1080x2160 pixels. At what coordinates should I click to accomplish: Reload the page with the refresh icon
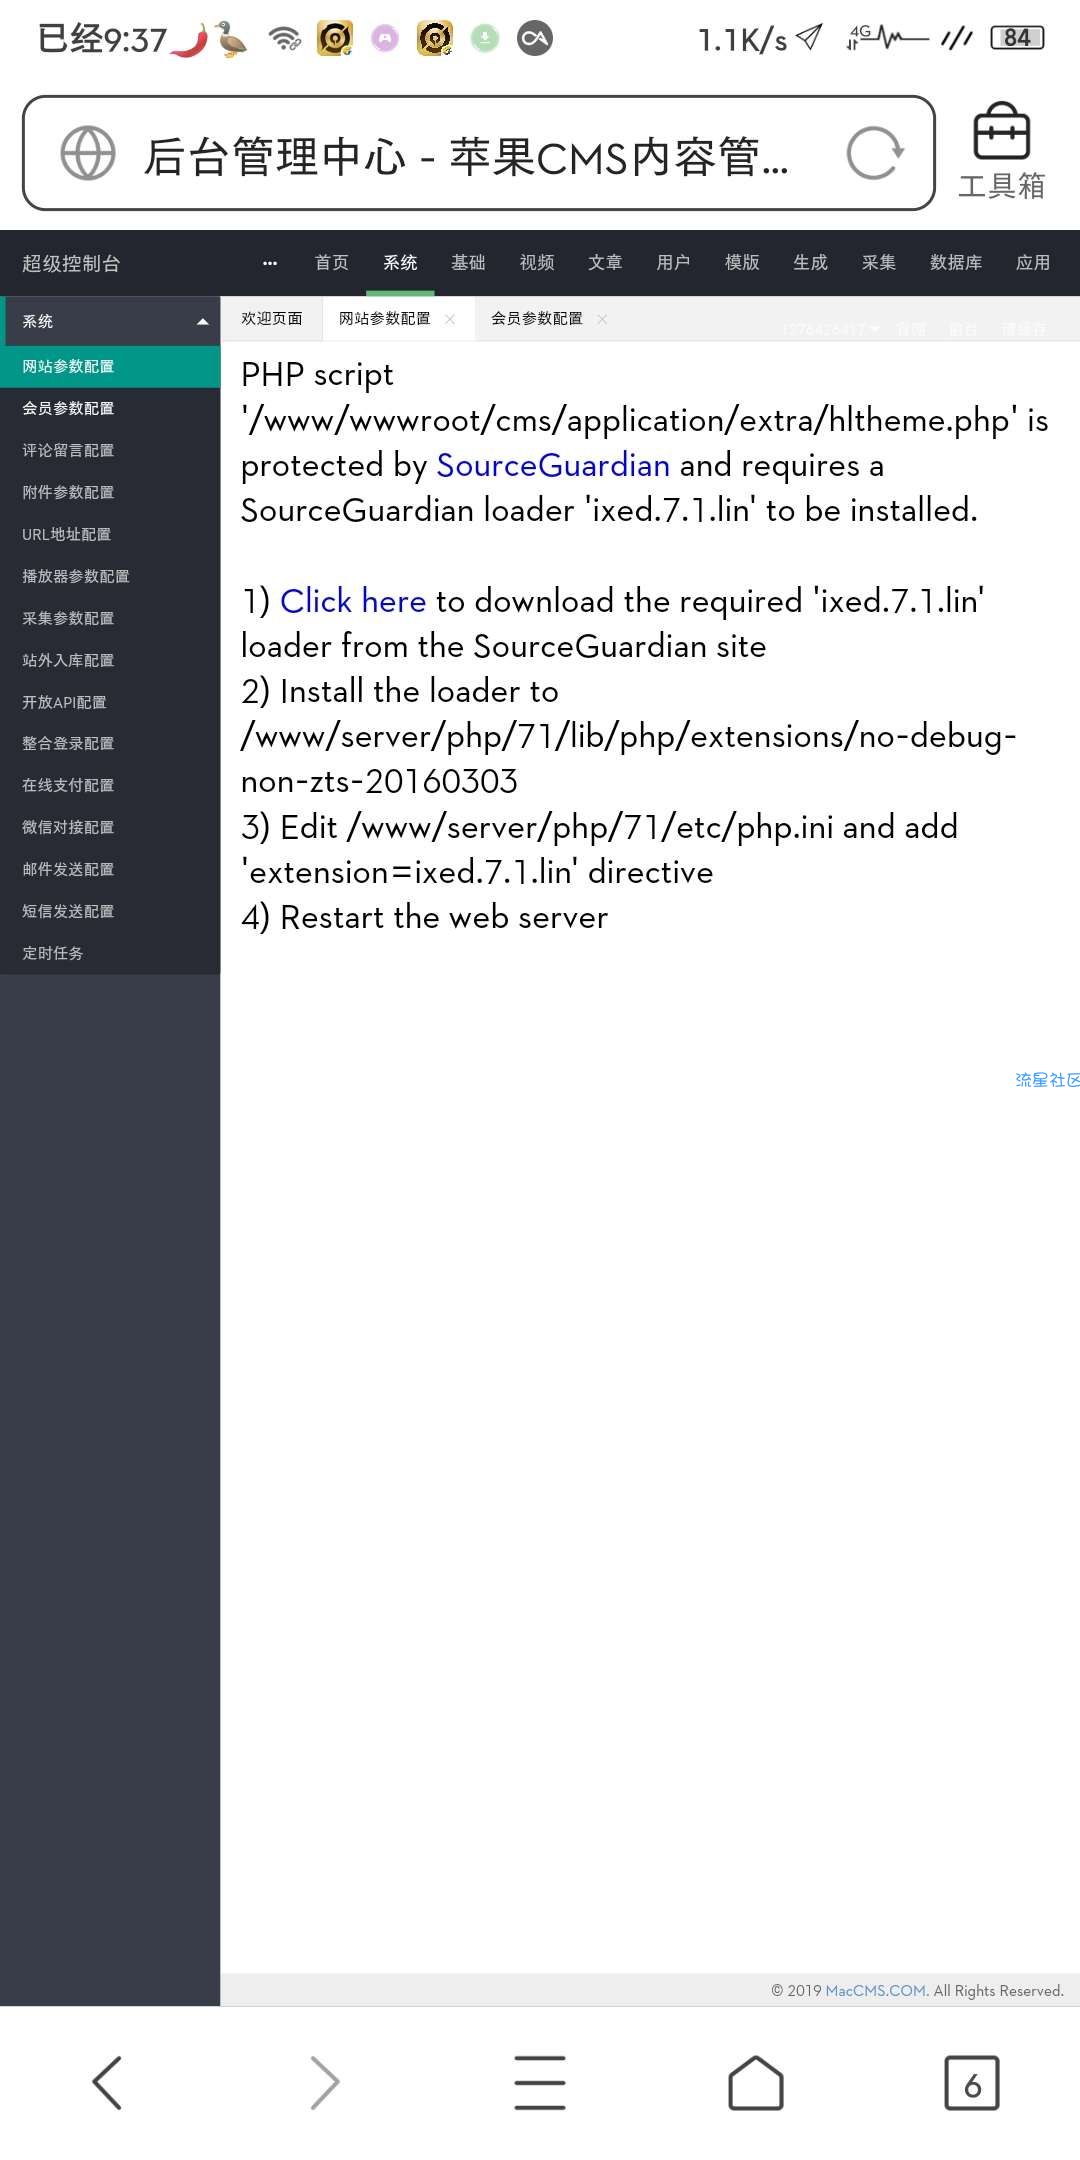875,154
